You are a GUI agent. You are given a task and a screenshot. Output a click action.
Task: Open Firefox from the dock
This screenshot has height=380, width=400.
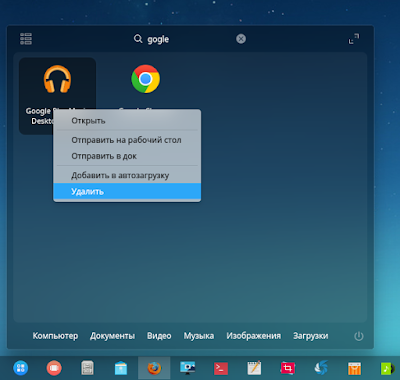pos(154,368)
